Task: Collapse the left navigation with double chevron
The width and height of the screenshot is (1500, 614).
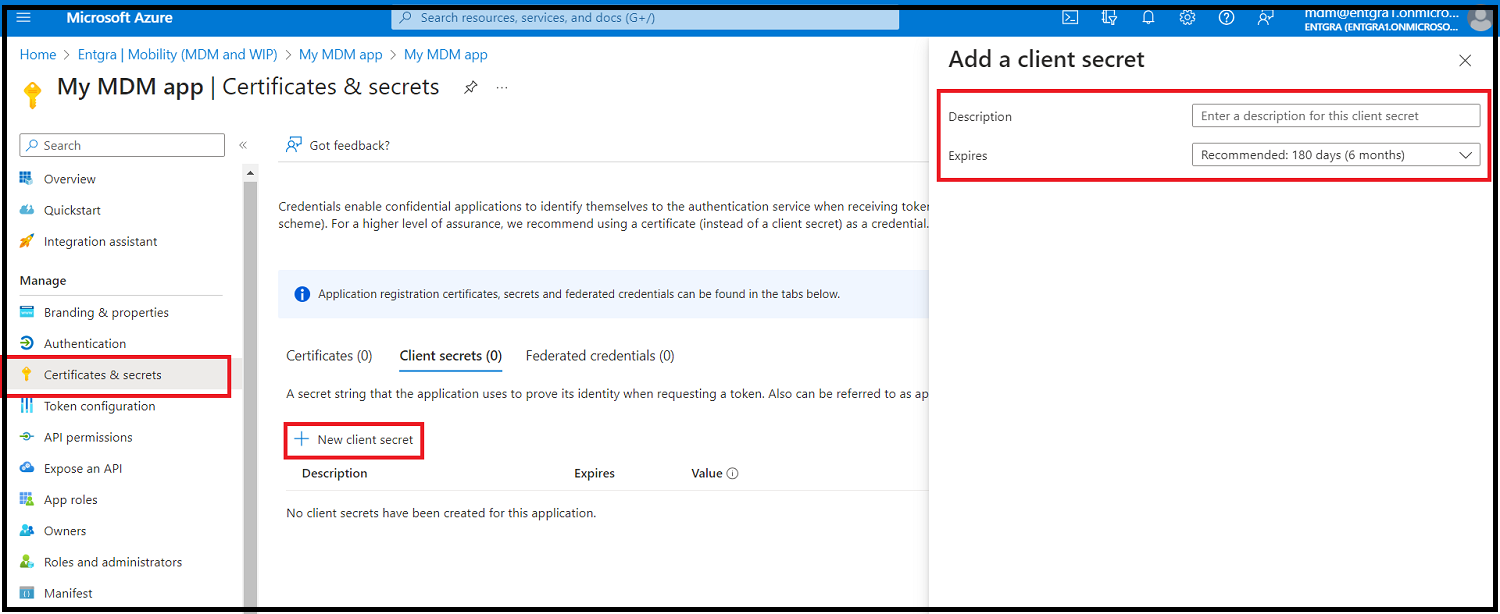Action: point(243,146)
